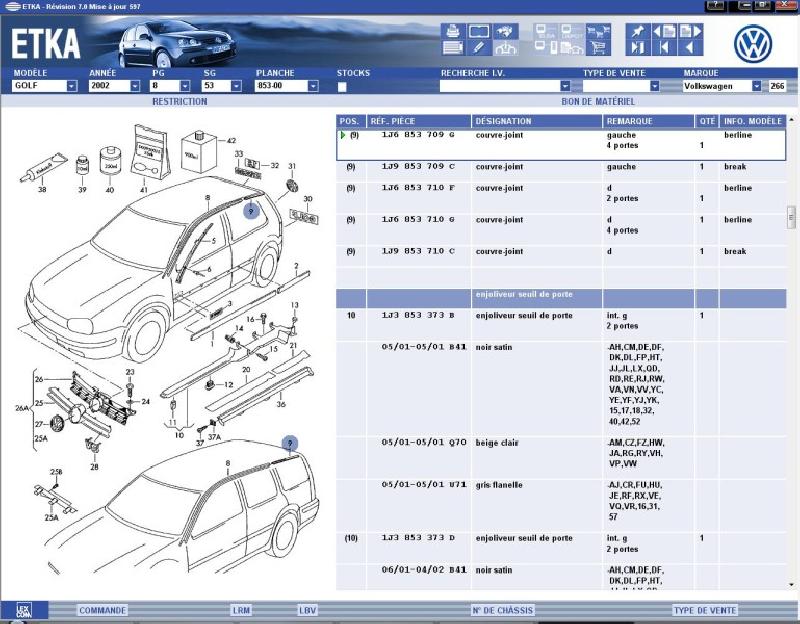800x624 pixels.
Task: Select part 1J6 853 709 G row
Action: click(561, 145)
